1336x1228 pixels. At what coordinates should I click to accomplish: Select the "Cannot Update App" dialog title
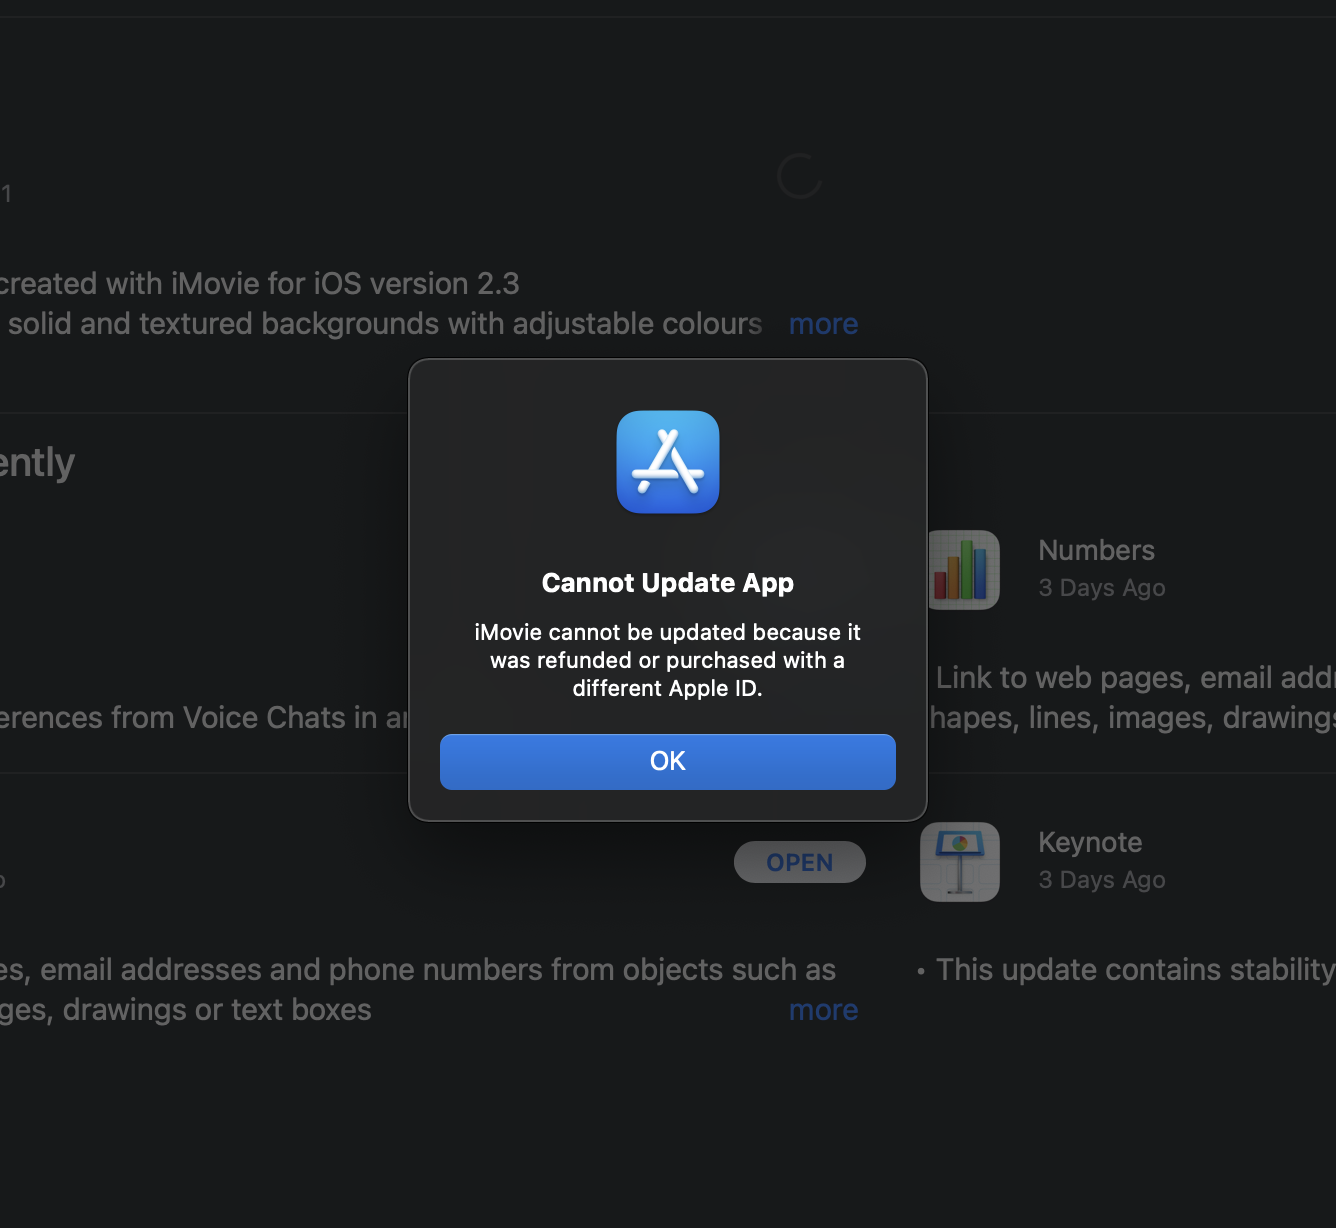tap(668, 583)
